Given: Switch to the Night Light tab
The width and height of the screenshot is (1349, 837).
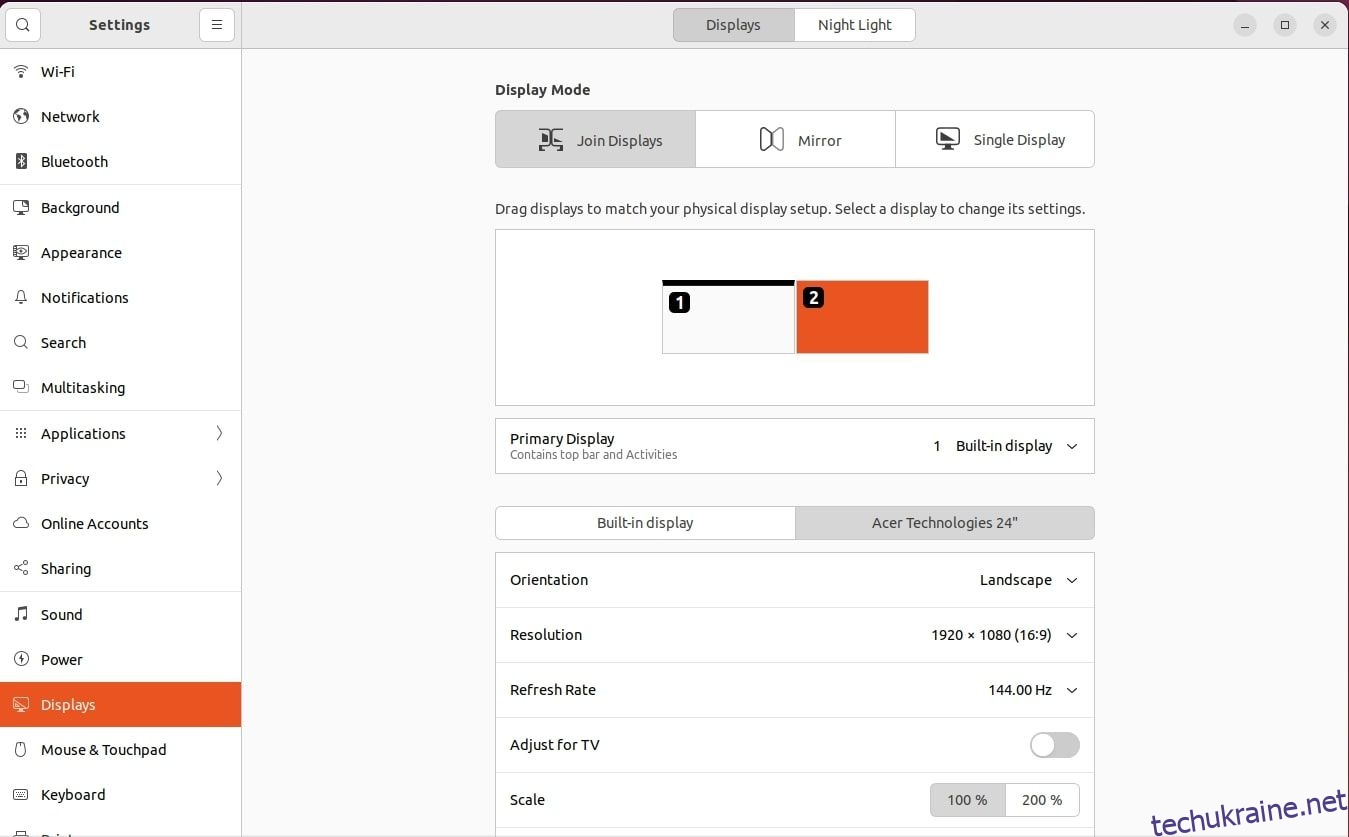Looking at the screenshot, I should click(855, 25).
